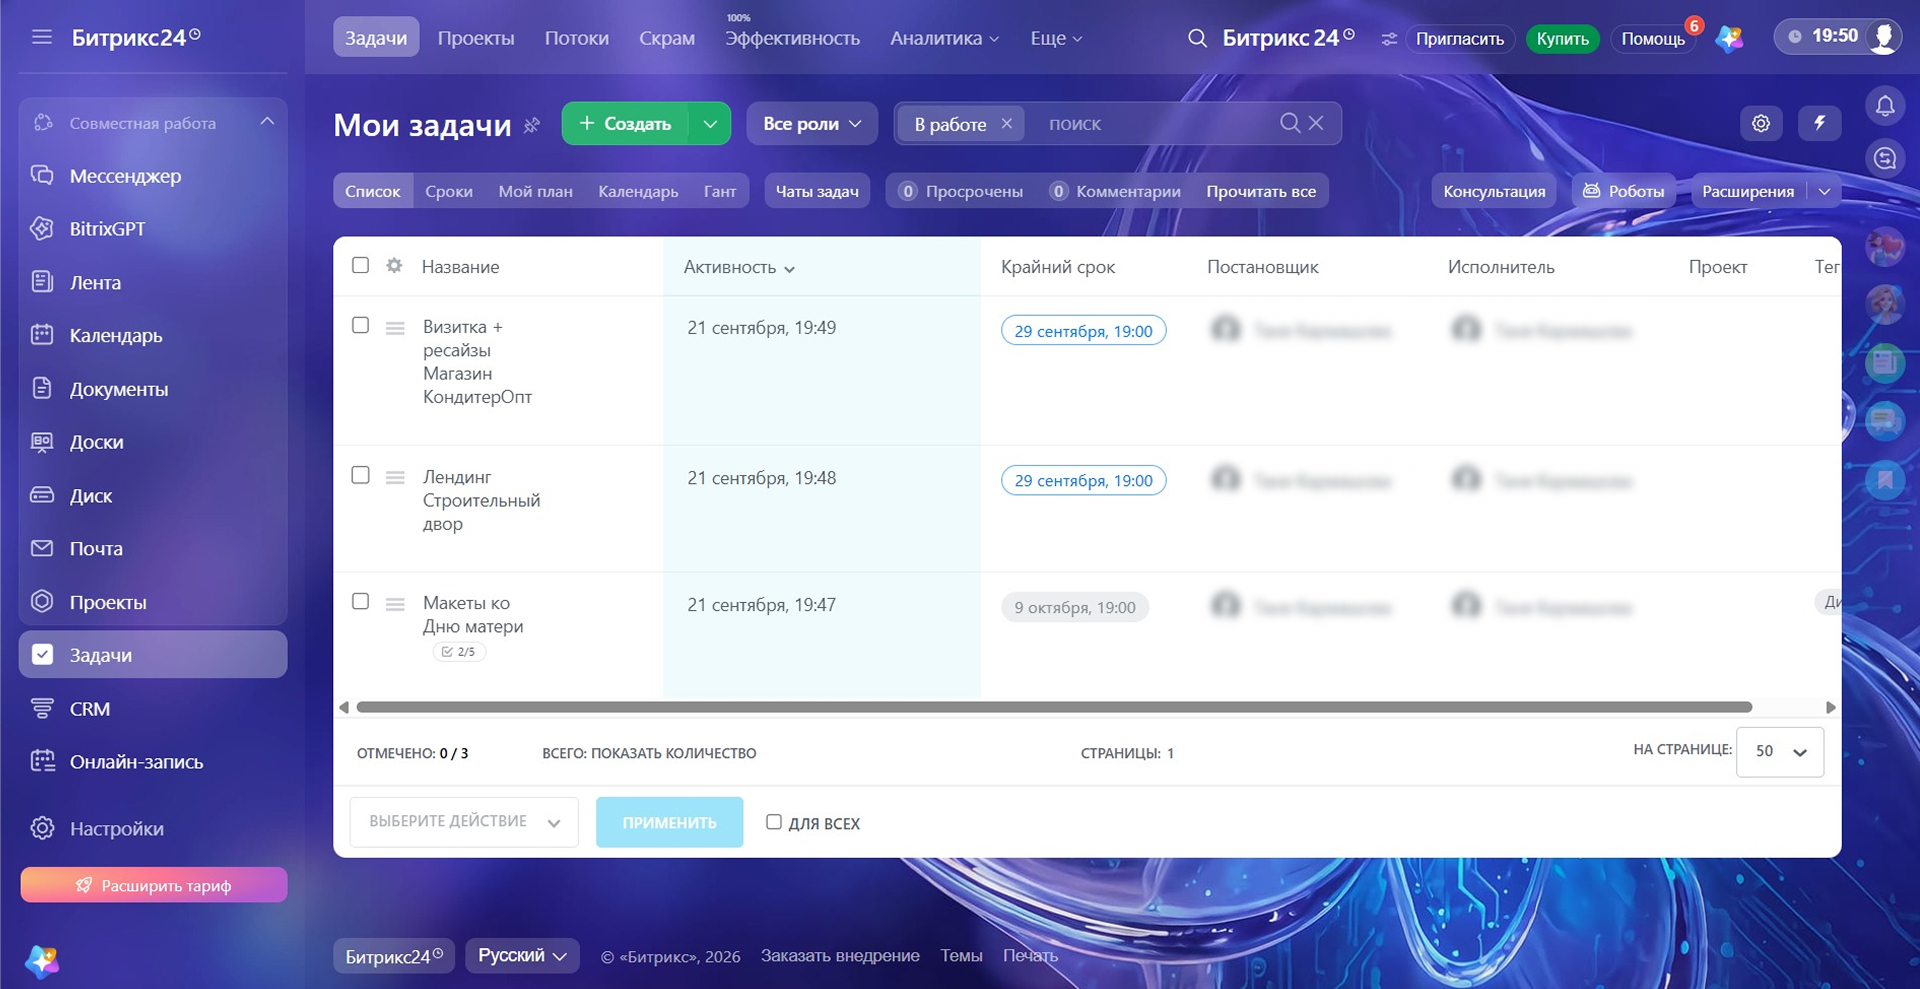The height and width of the screenshot is (989, 1920).
Task: Open the chat search icon in the right panel
Action: click(1885, 158)
